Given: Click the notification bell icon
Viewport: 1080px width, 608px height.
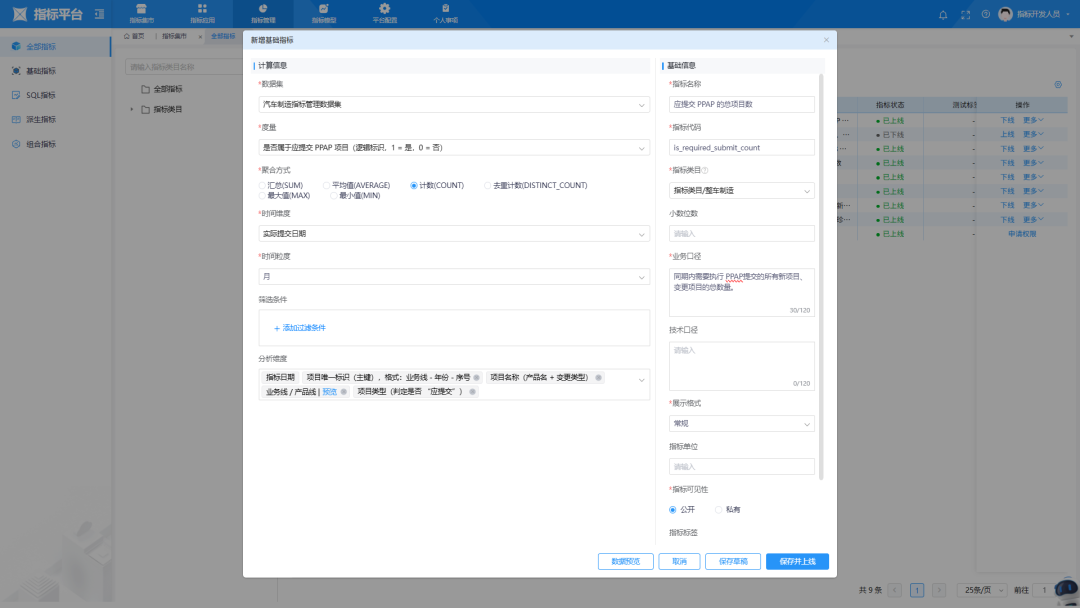Looking at the screenshot, I should tap(943, 14).
